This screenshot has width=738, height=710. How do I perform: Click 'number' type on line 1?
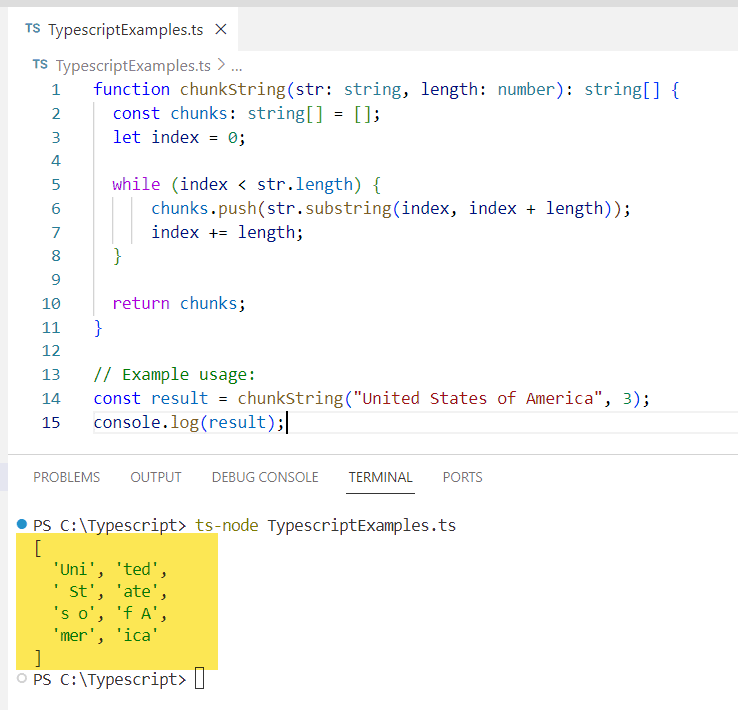tap(526, 89)
